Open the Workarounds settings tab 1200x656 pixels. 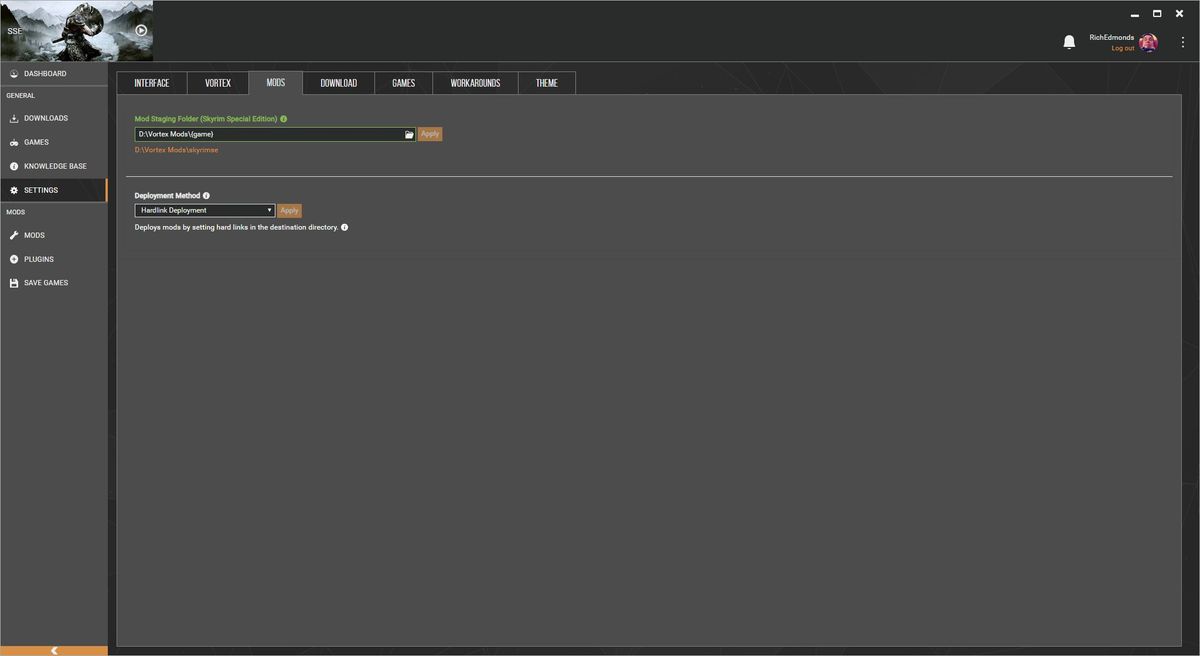point(475,83)
